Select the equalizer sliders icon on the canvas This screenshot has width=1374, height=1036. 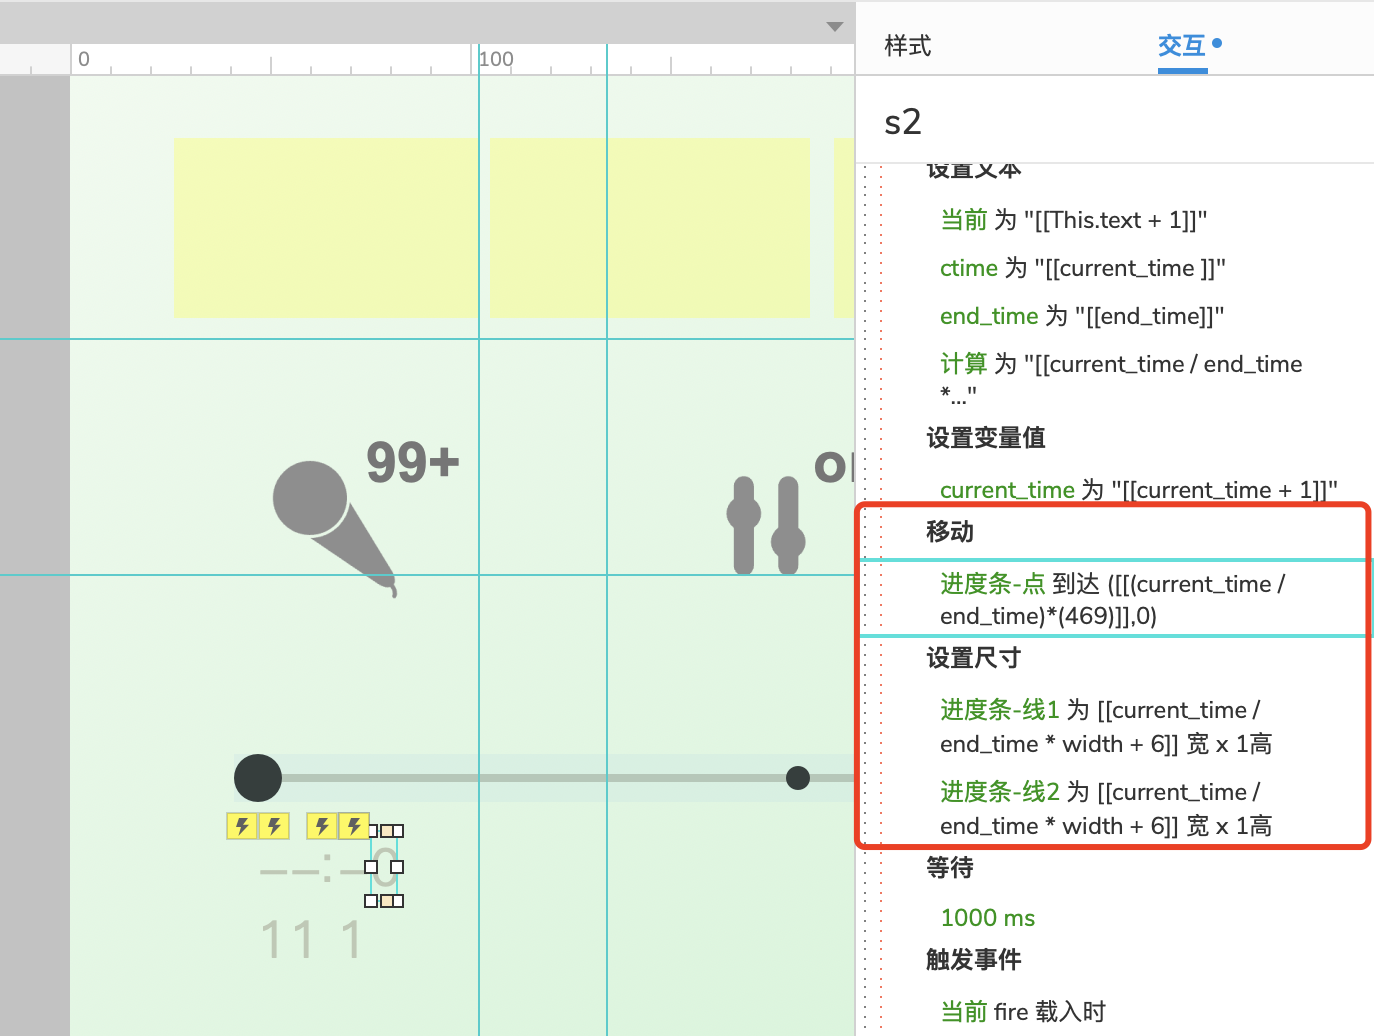[766, 525]
